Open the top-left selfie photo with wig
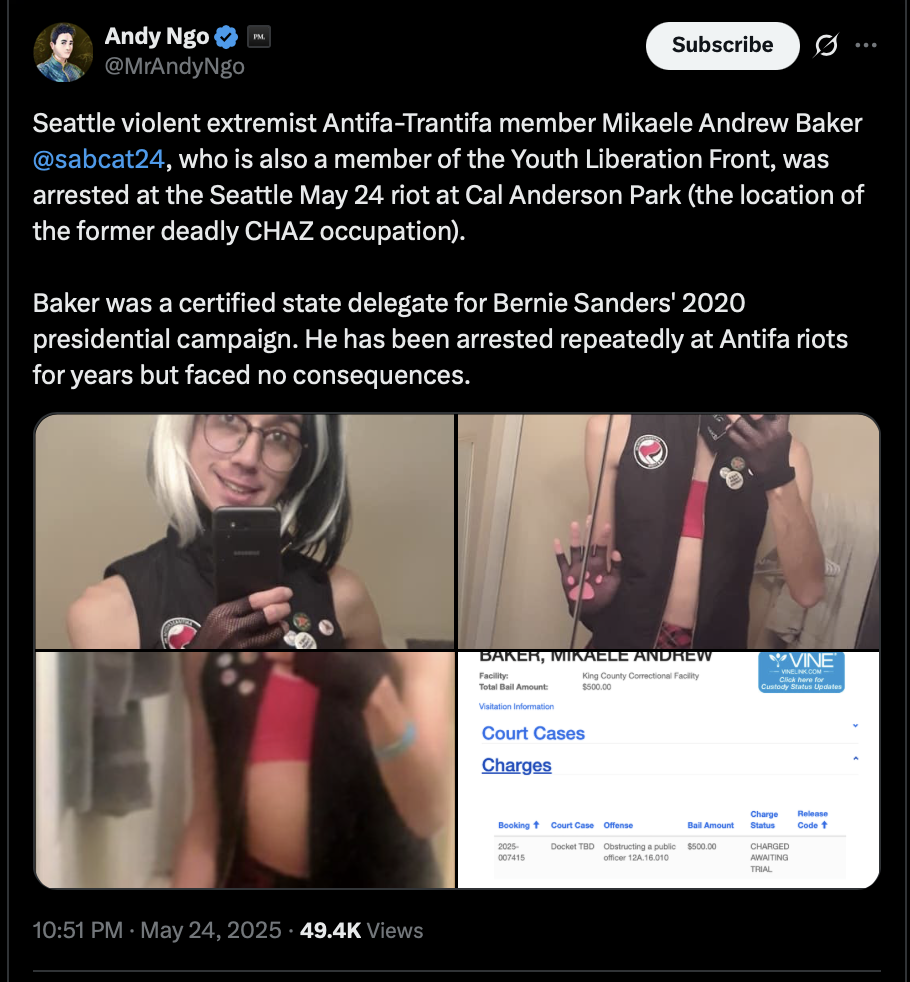 (x=245, y=531)
